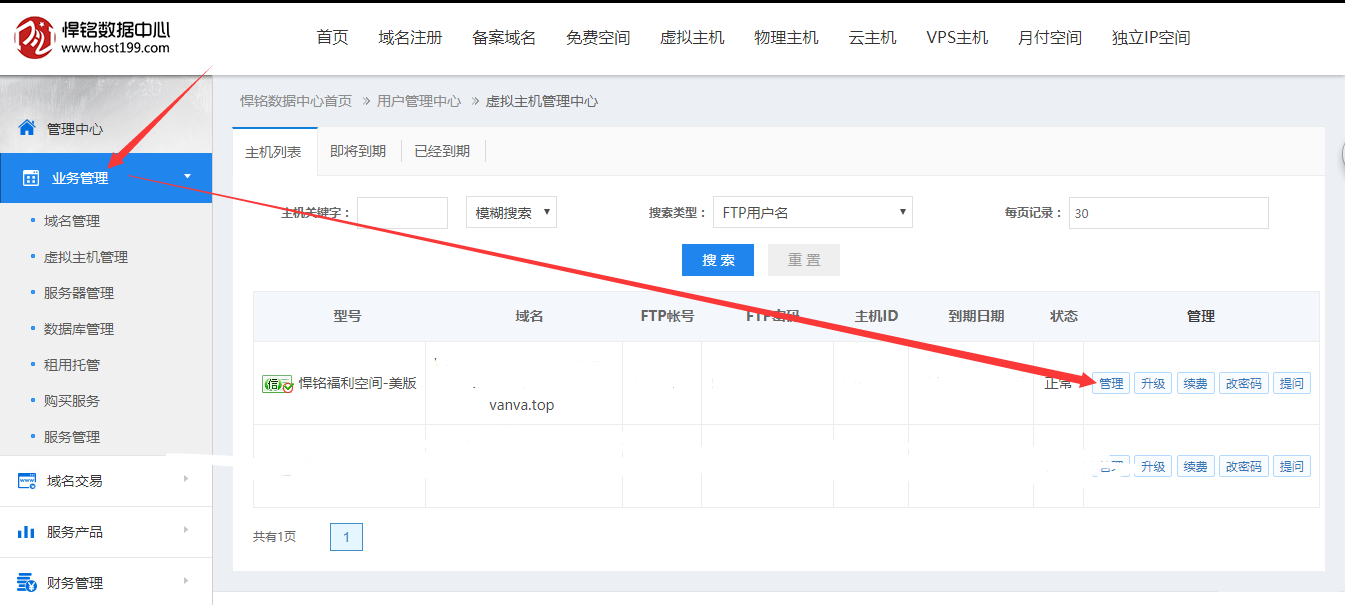
Task: Click the 虚拟主机管理中心 breadcrumb link
Action: [542, 101]
